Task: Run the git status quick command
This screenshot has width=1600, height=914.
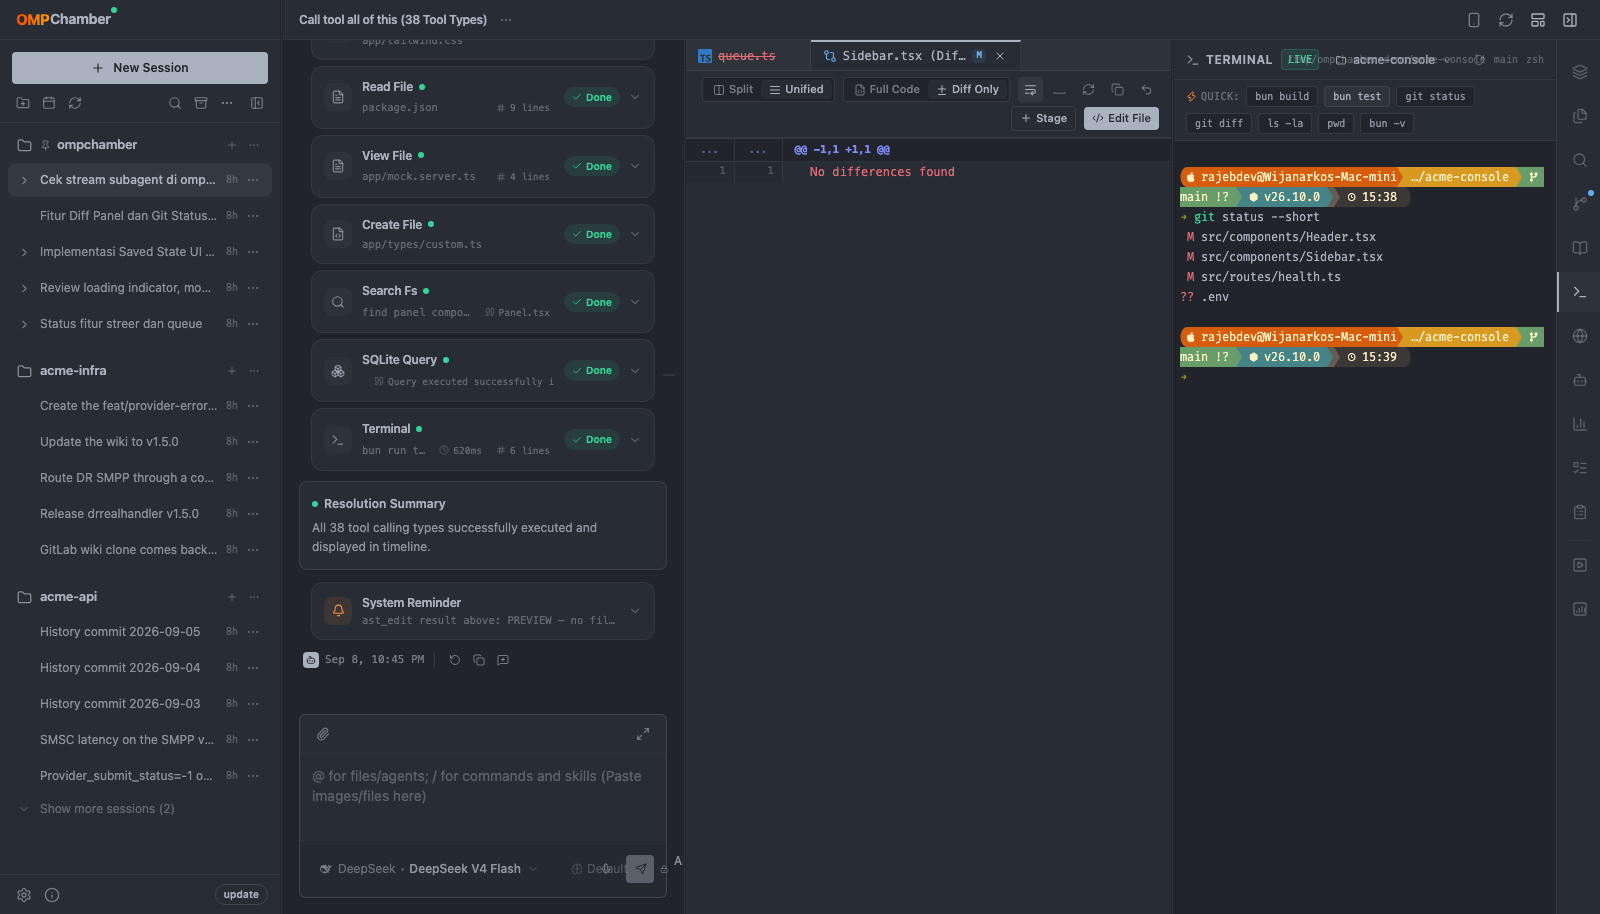Action: (1435, 96)
